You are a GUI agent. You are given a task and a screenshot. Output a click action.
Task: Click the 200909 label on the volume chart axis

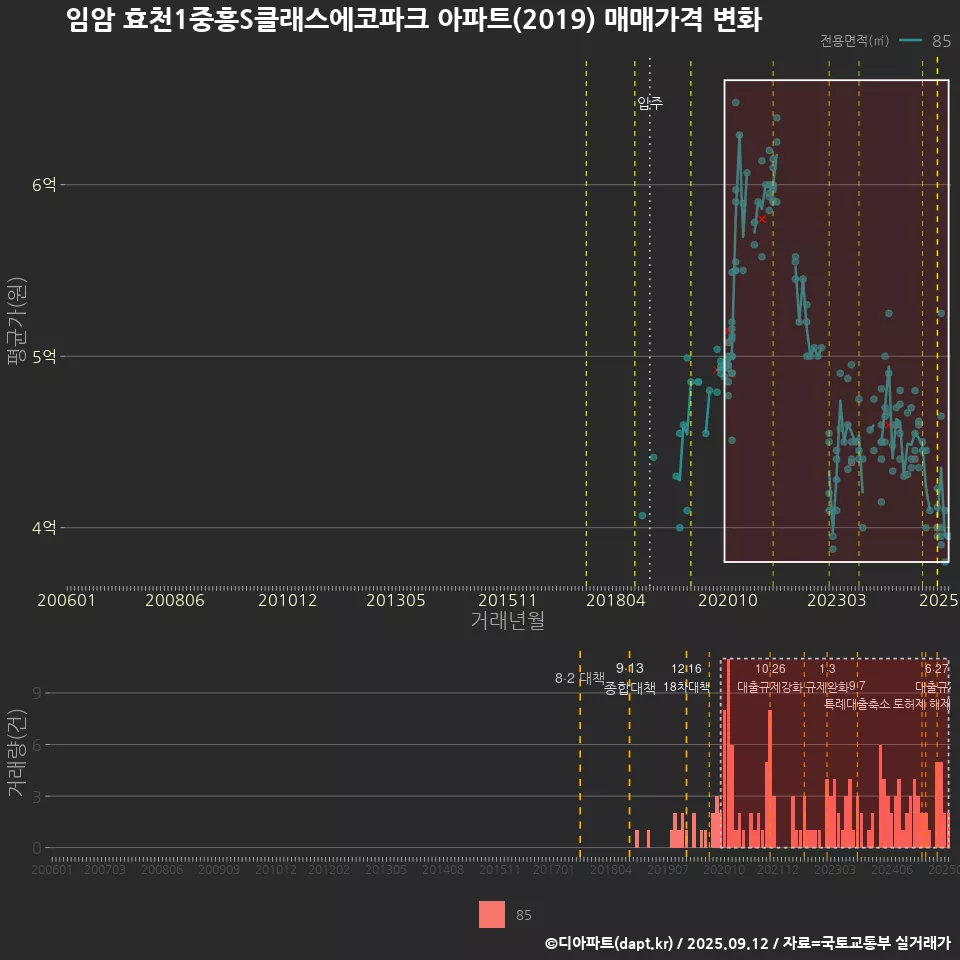(219, 869)
